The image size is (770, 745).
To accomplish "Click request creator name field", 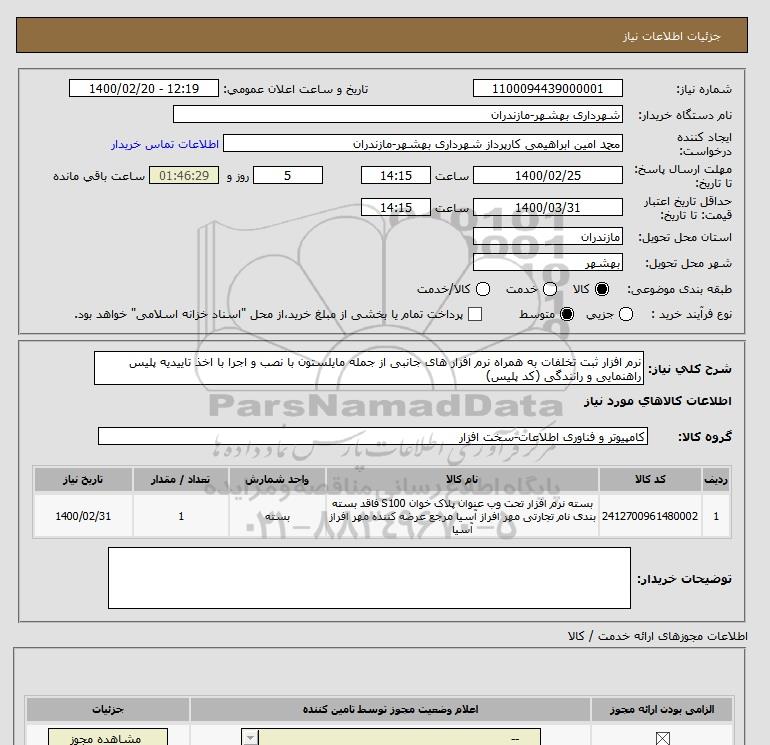I will tap(423, 144).
